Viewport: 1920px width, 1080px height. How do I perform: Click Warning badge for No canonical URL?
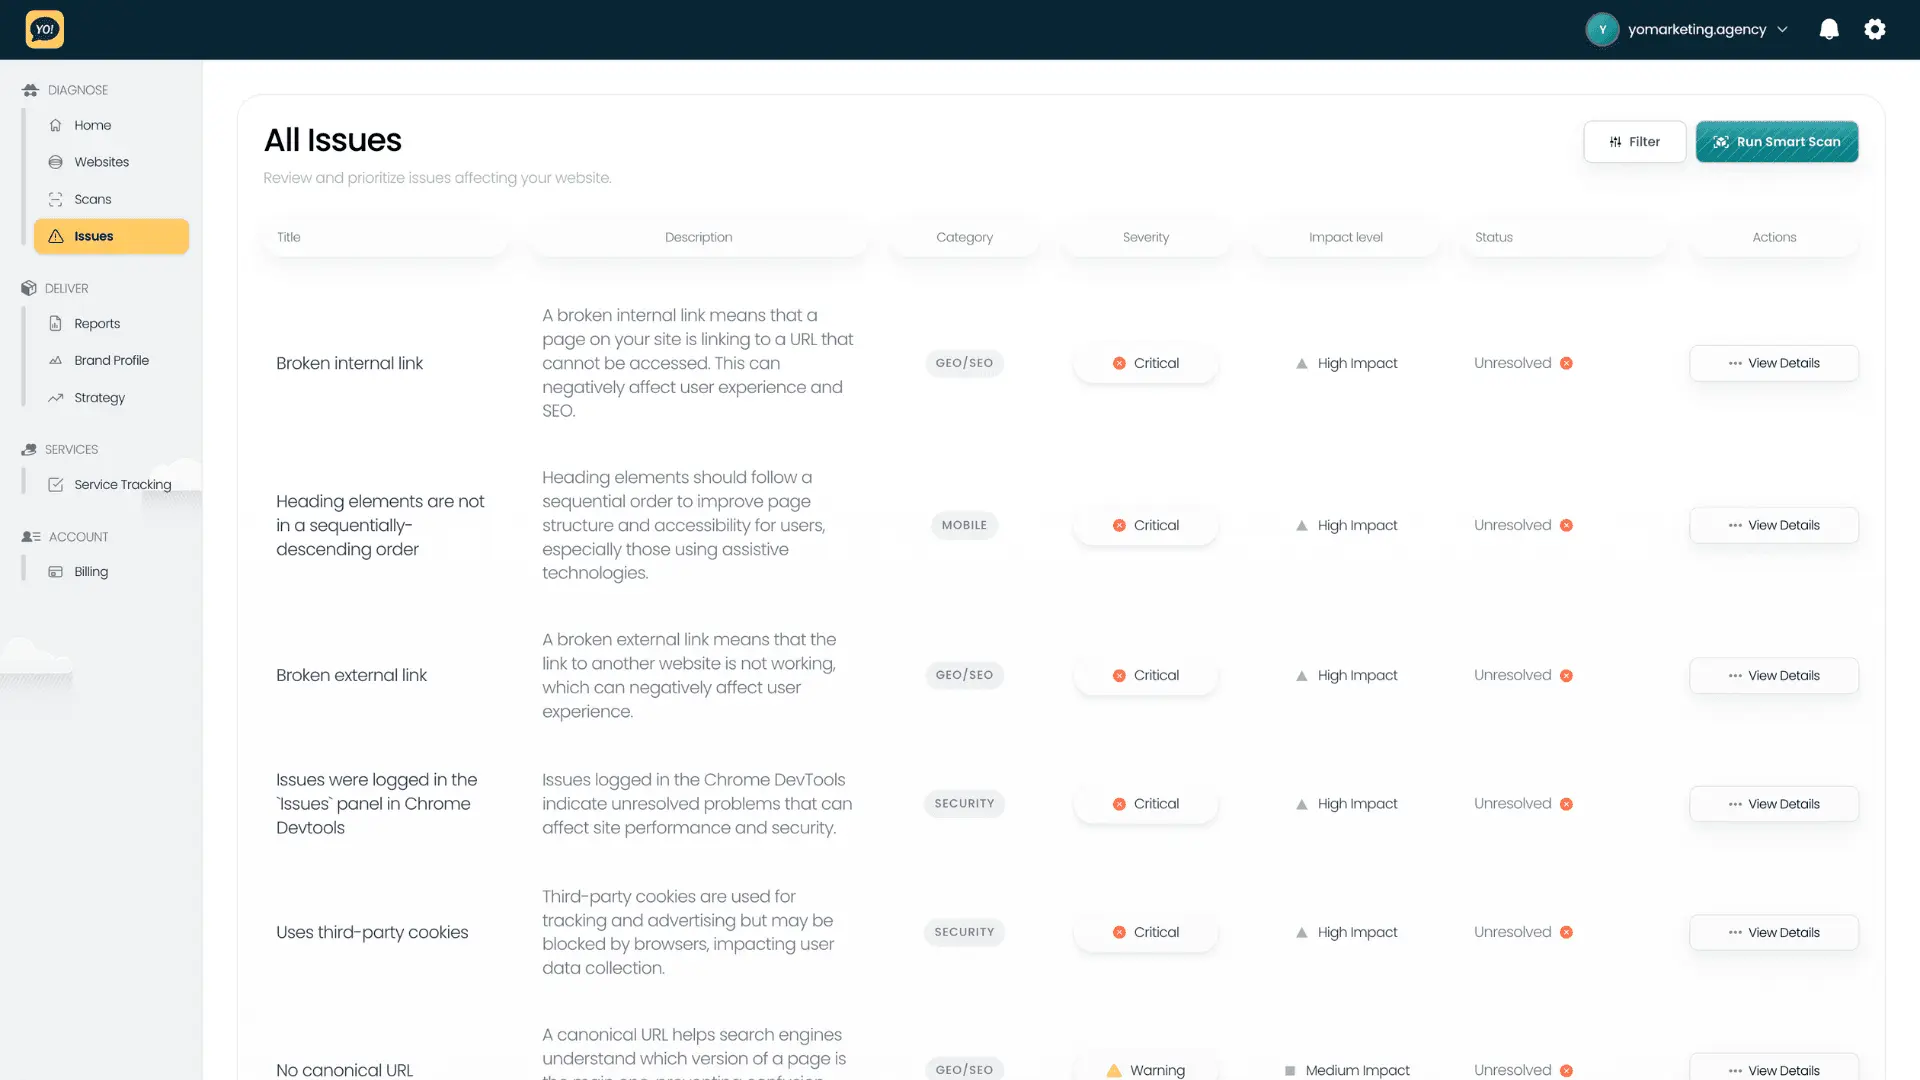(x=1146, y=1068)
